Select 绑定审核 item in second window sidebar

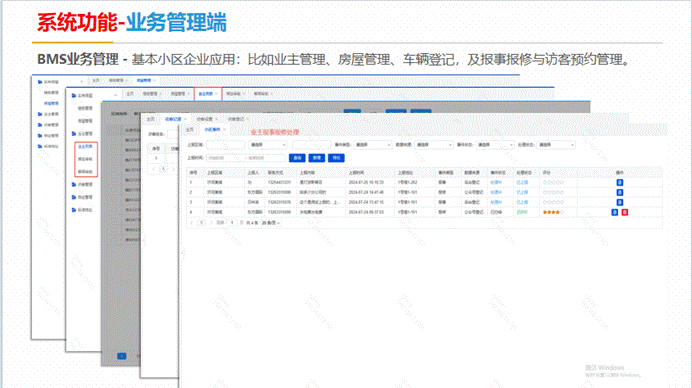click(x=85, y=159)
